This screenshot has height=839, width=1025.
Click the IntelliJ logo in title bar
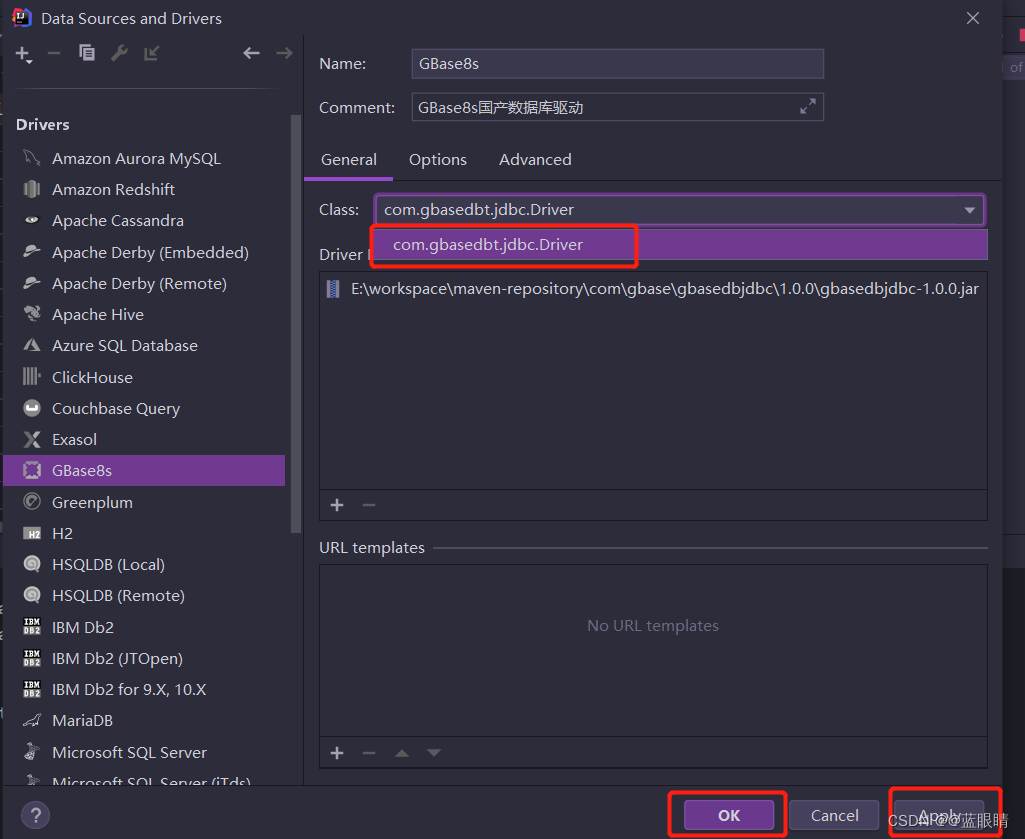point(22,18)
